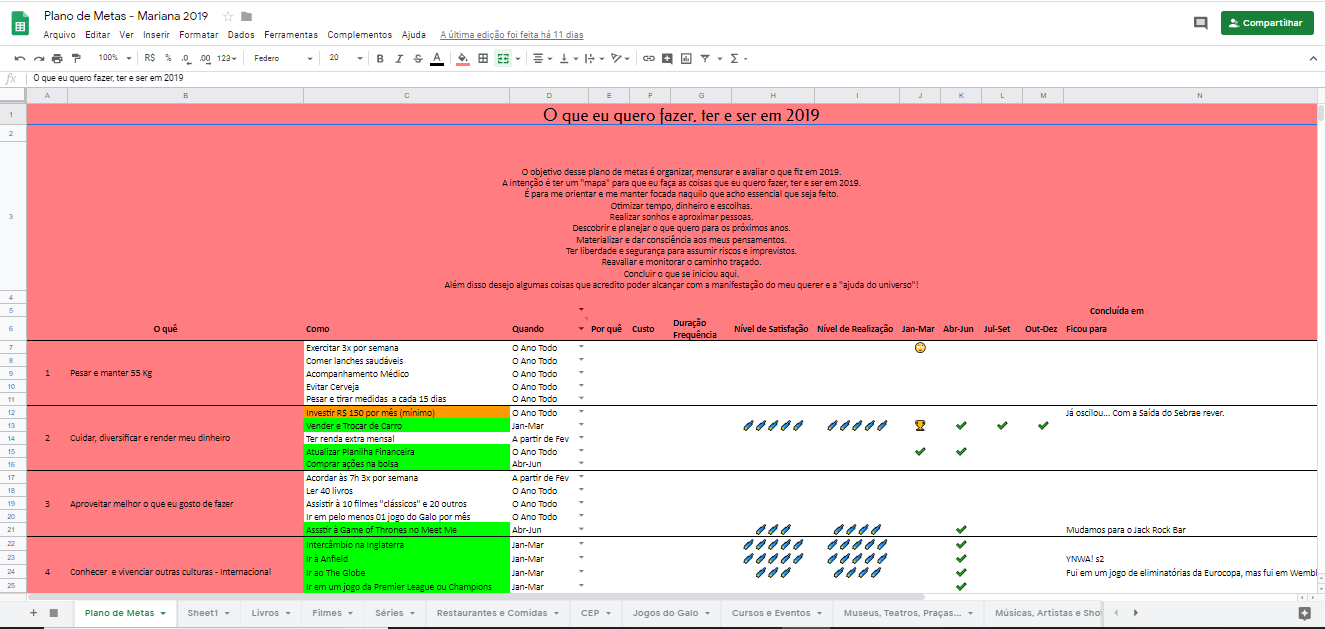Expand the font size 20 dropdown
This screenshot has height=629, width=1325.
click(x=343, y=58)
